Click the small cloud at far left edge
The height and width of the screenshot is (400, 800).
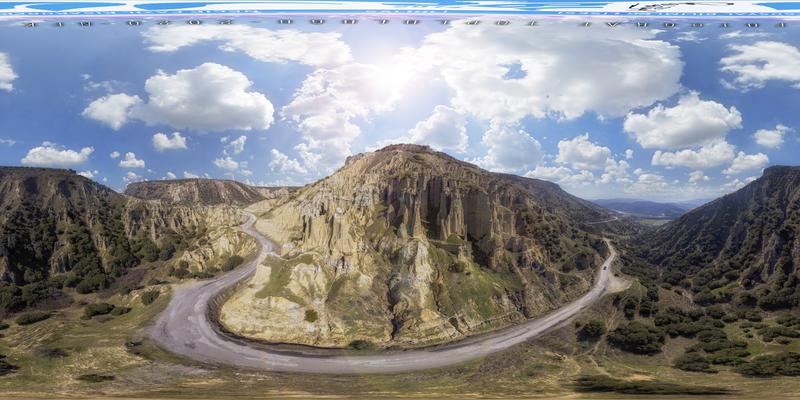point(6,71)
